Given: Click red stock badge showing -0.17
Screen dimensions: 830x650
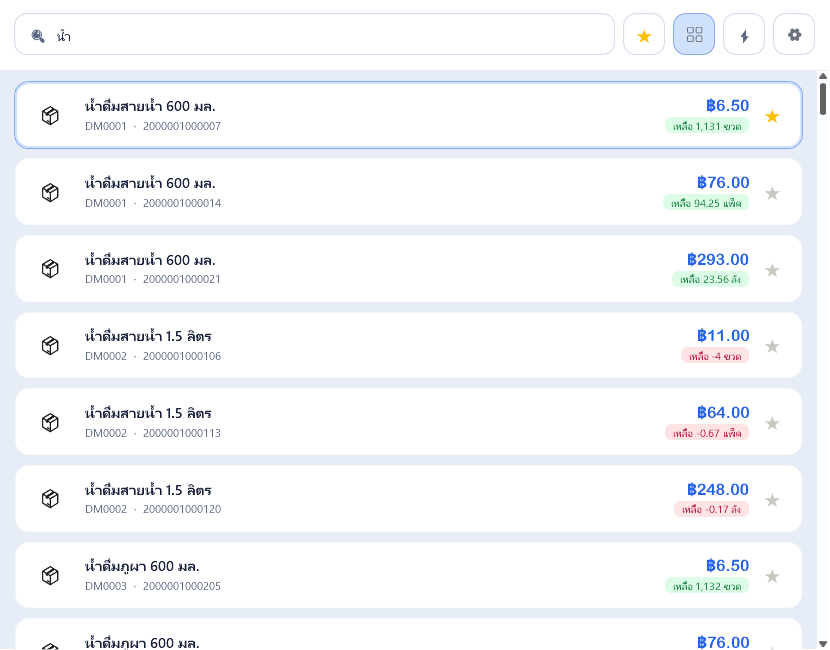Looking at the screenshot, I should (711, 509).
